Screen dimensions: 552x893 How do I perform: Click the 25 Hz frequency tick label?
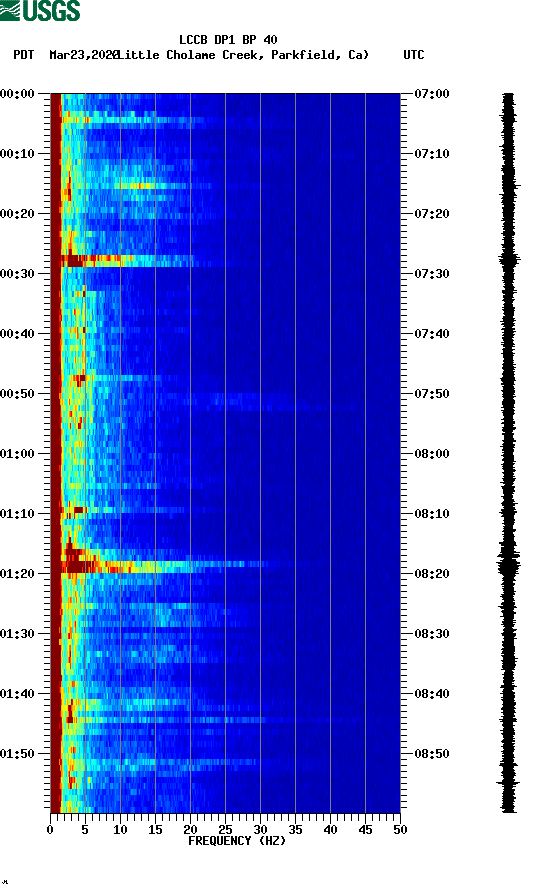tap(225, 830)
